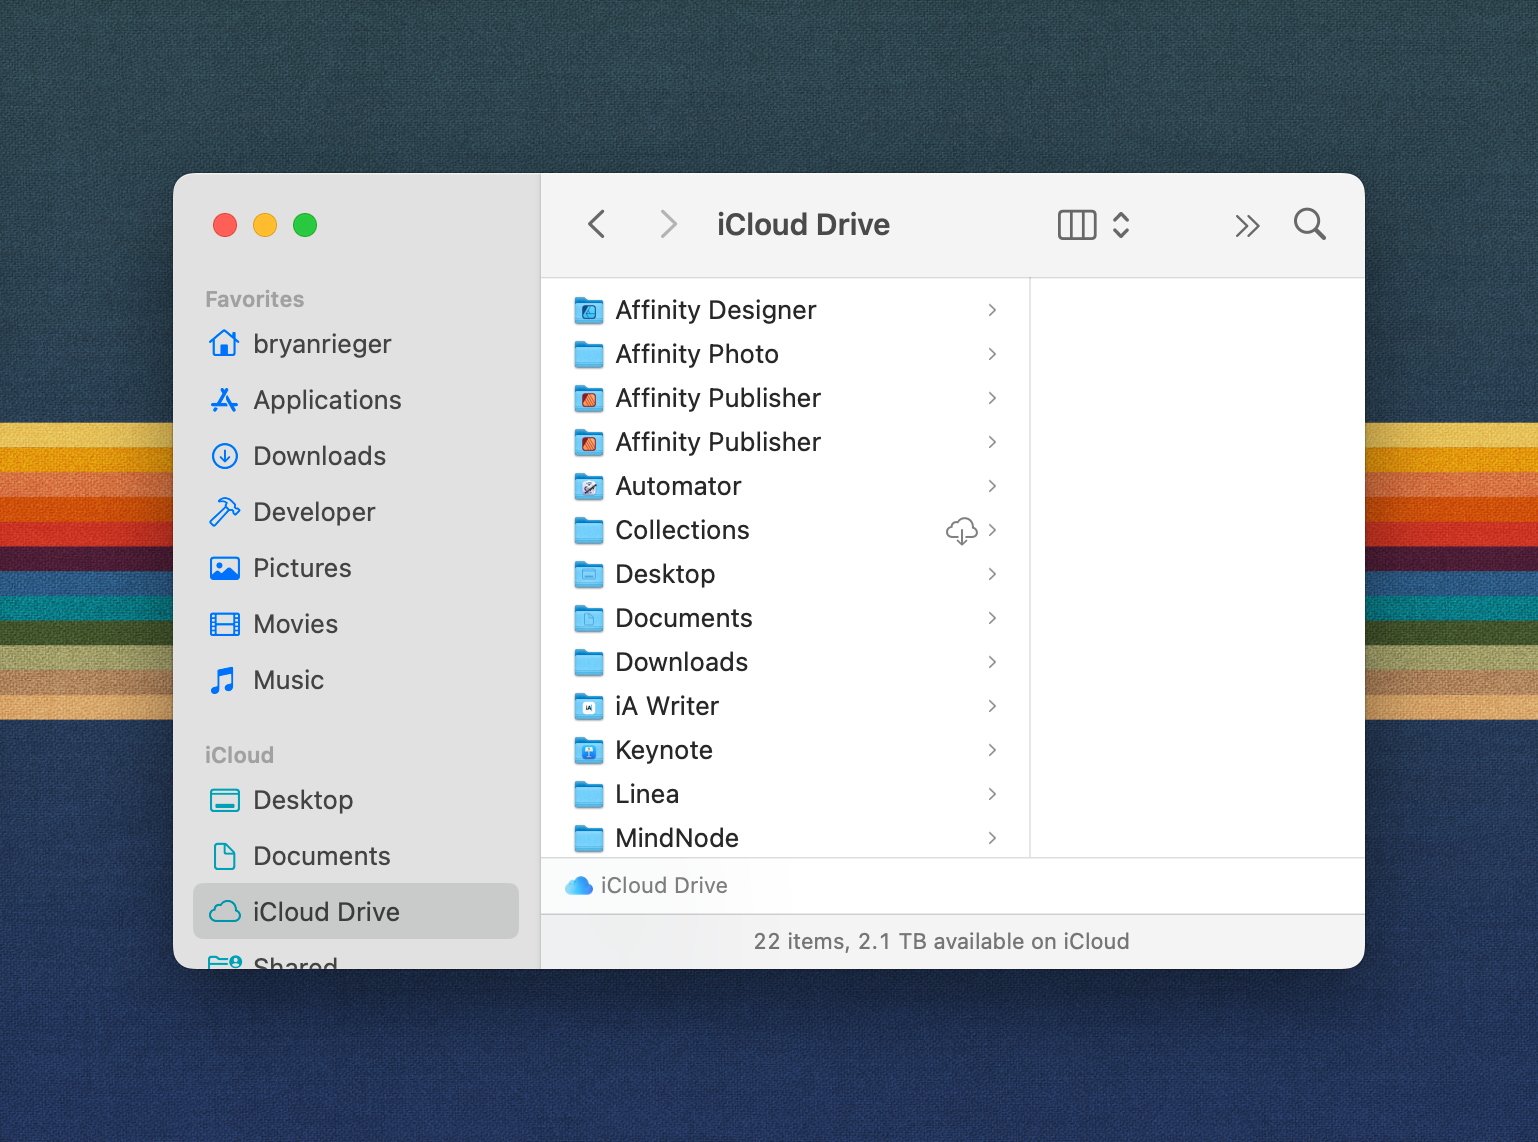Expand Automator with its chevron
Image resolution: width=1538 pixels, height=1142 pixels.
pyautogui.click(x=992, y=486)
